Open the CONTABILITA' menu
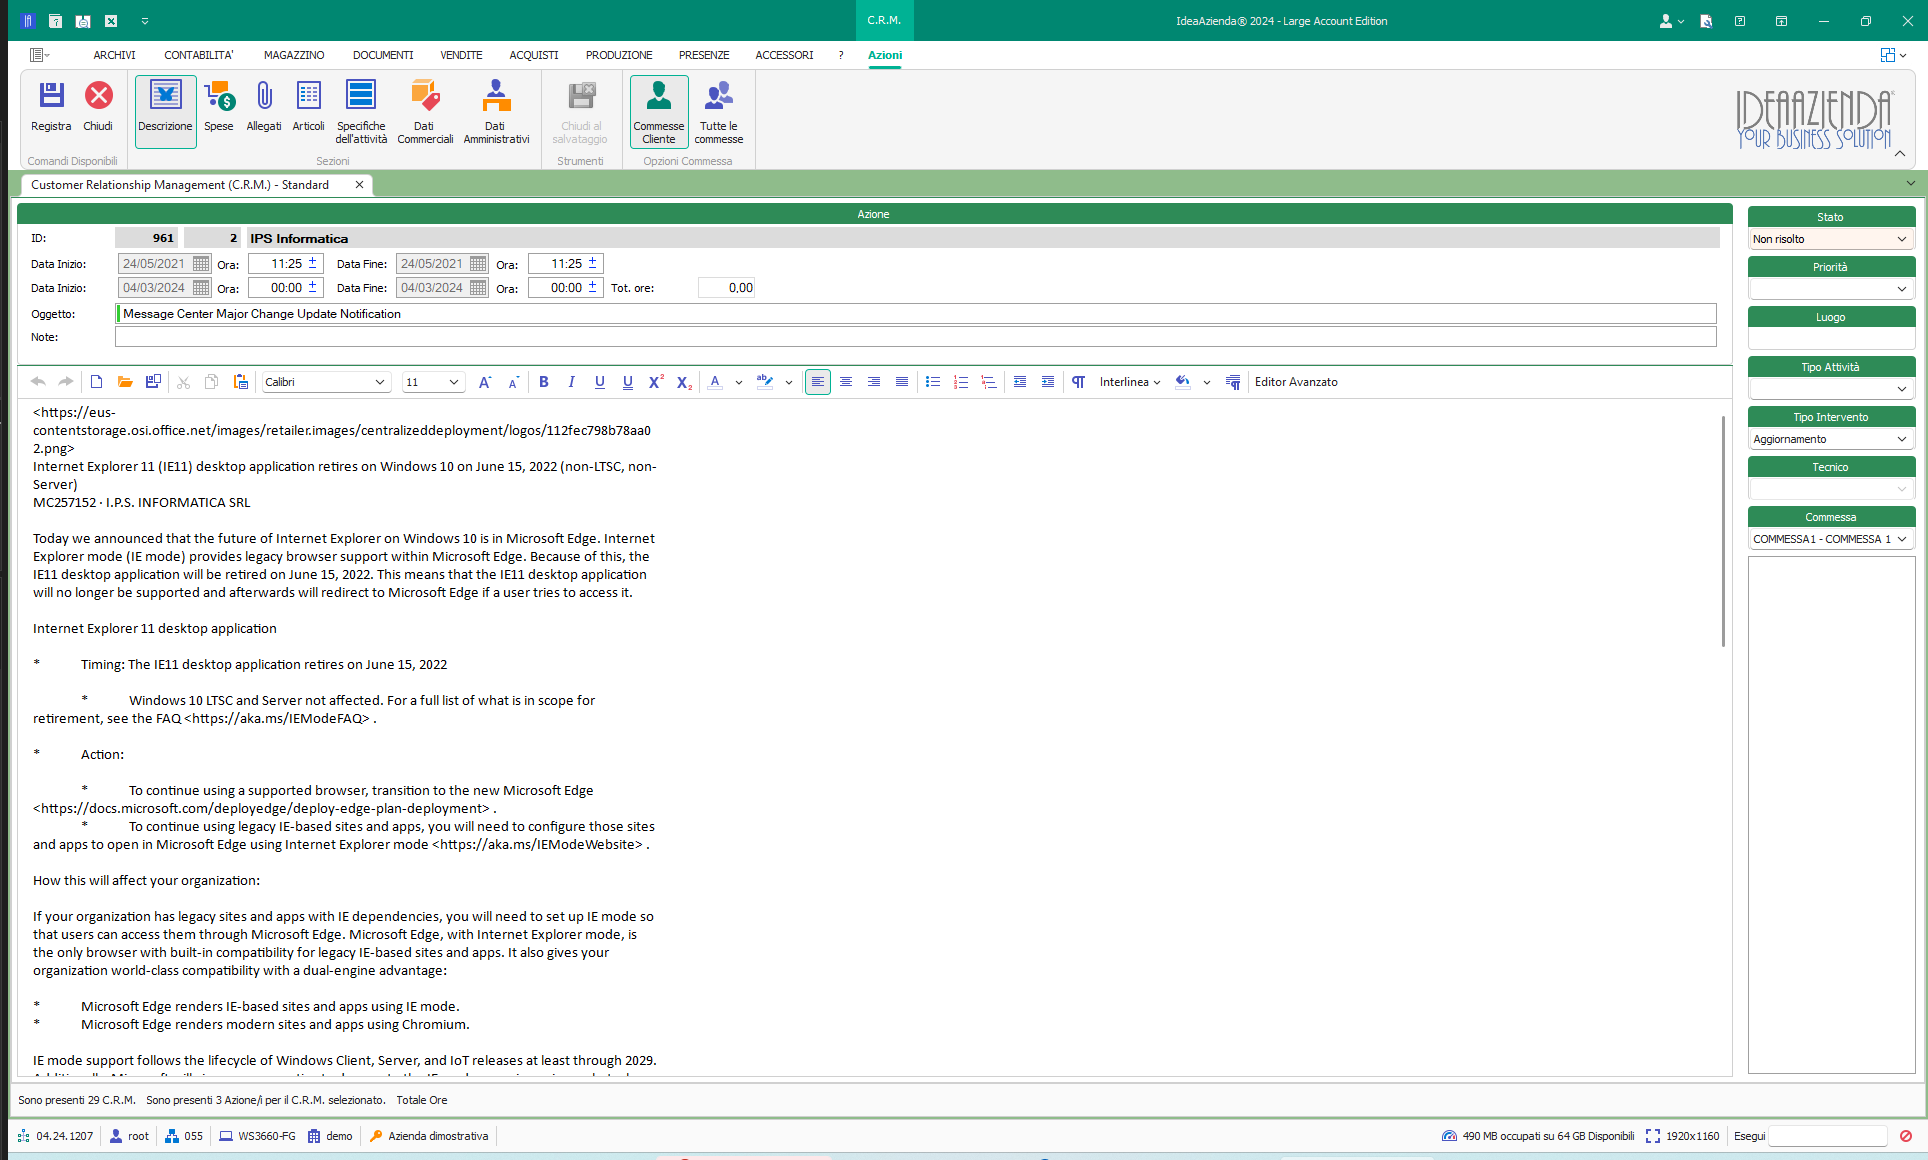Viewport: 1928px width, 1160px height. pyautogui.click(x=199, y=55)
